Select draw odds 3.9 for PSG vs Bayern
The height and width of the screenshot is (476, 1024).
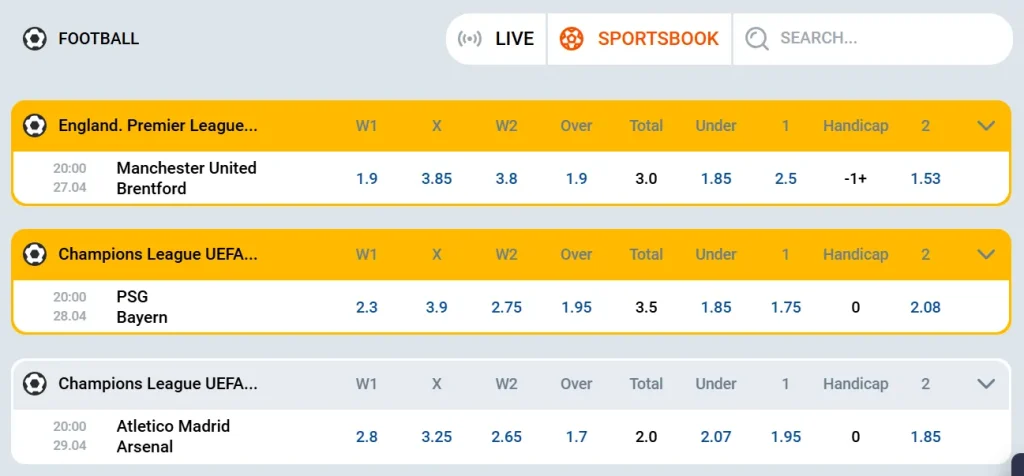pos(437,307)
